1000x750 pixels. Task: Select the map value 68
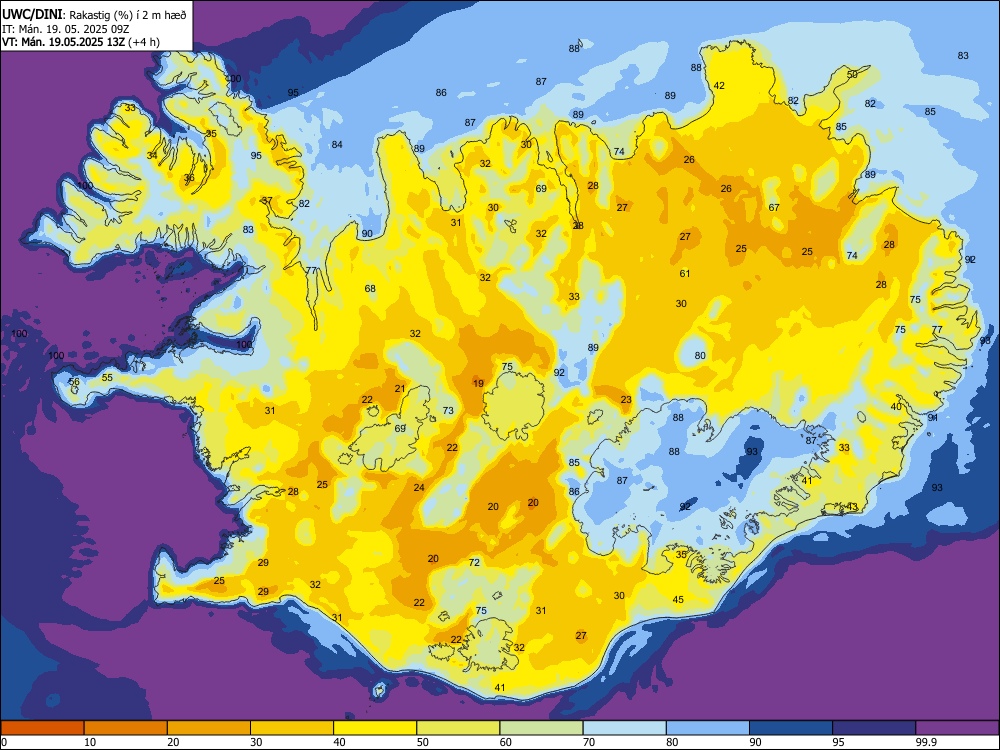(x=370, y=289)
